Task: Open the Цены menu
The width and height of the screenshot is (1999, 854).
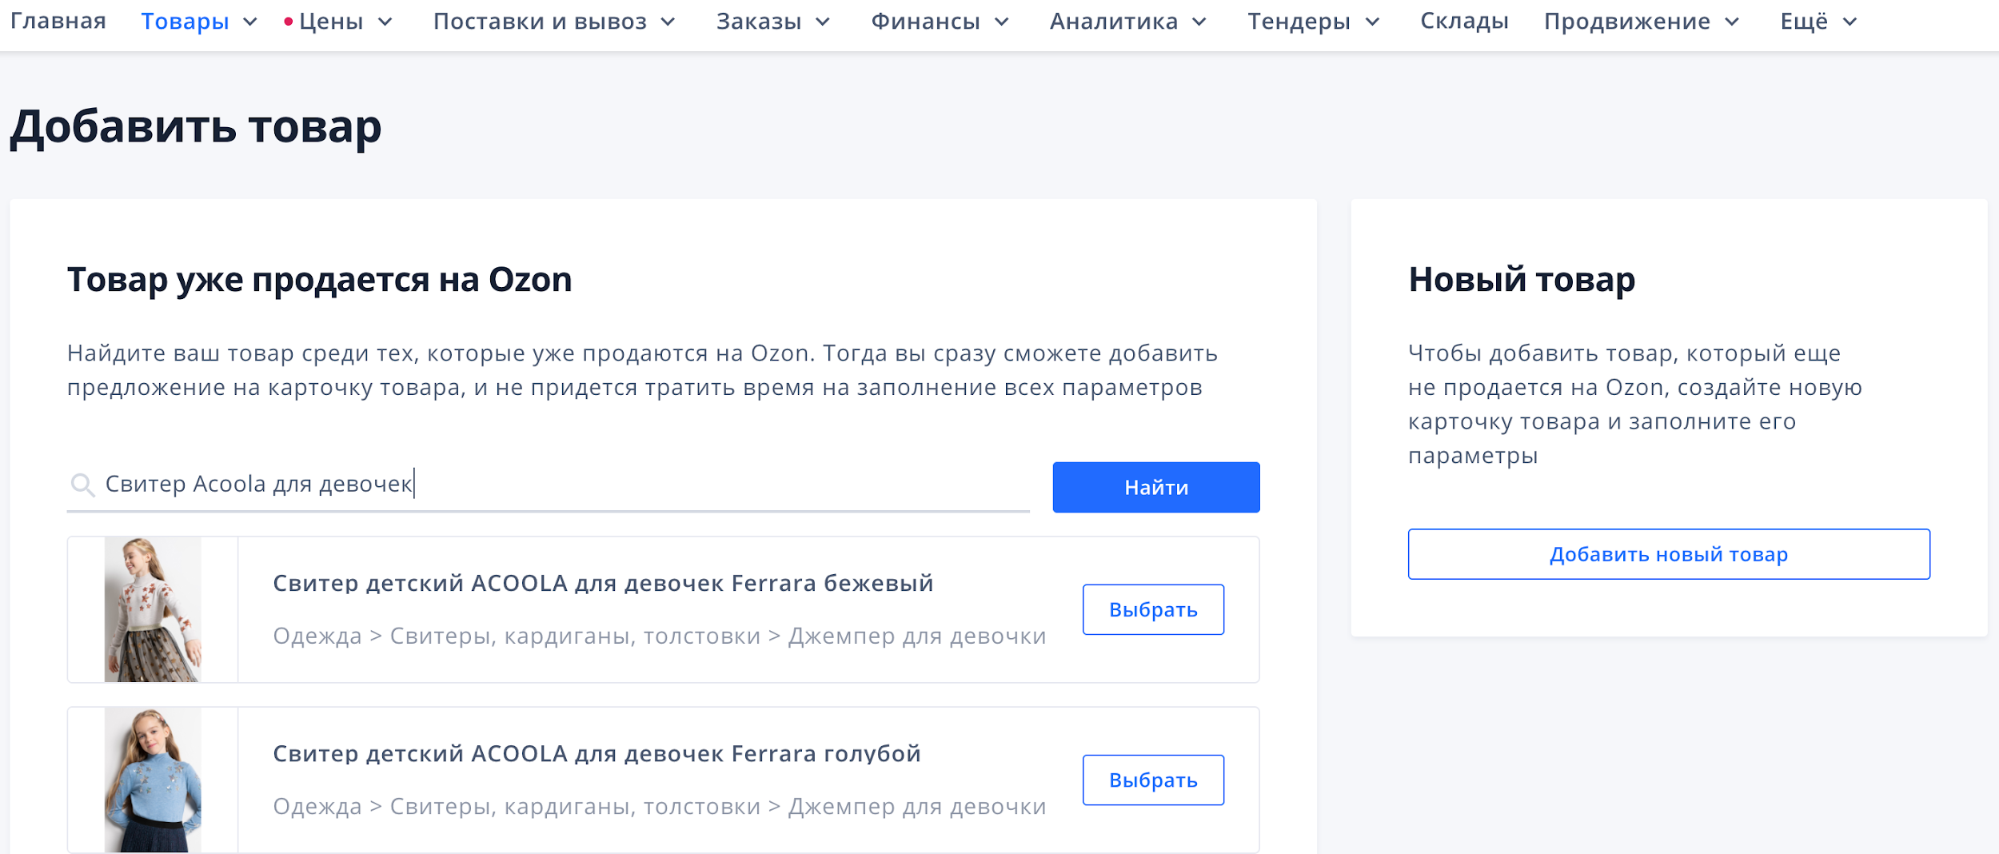Action: click(x=331, y=22)
